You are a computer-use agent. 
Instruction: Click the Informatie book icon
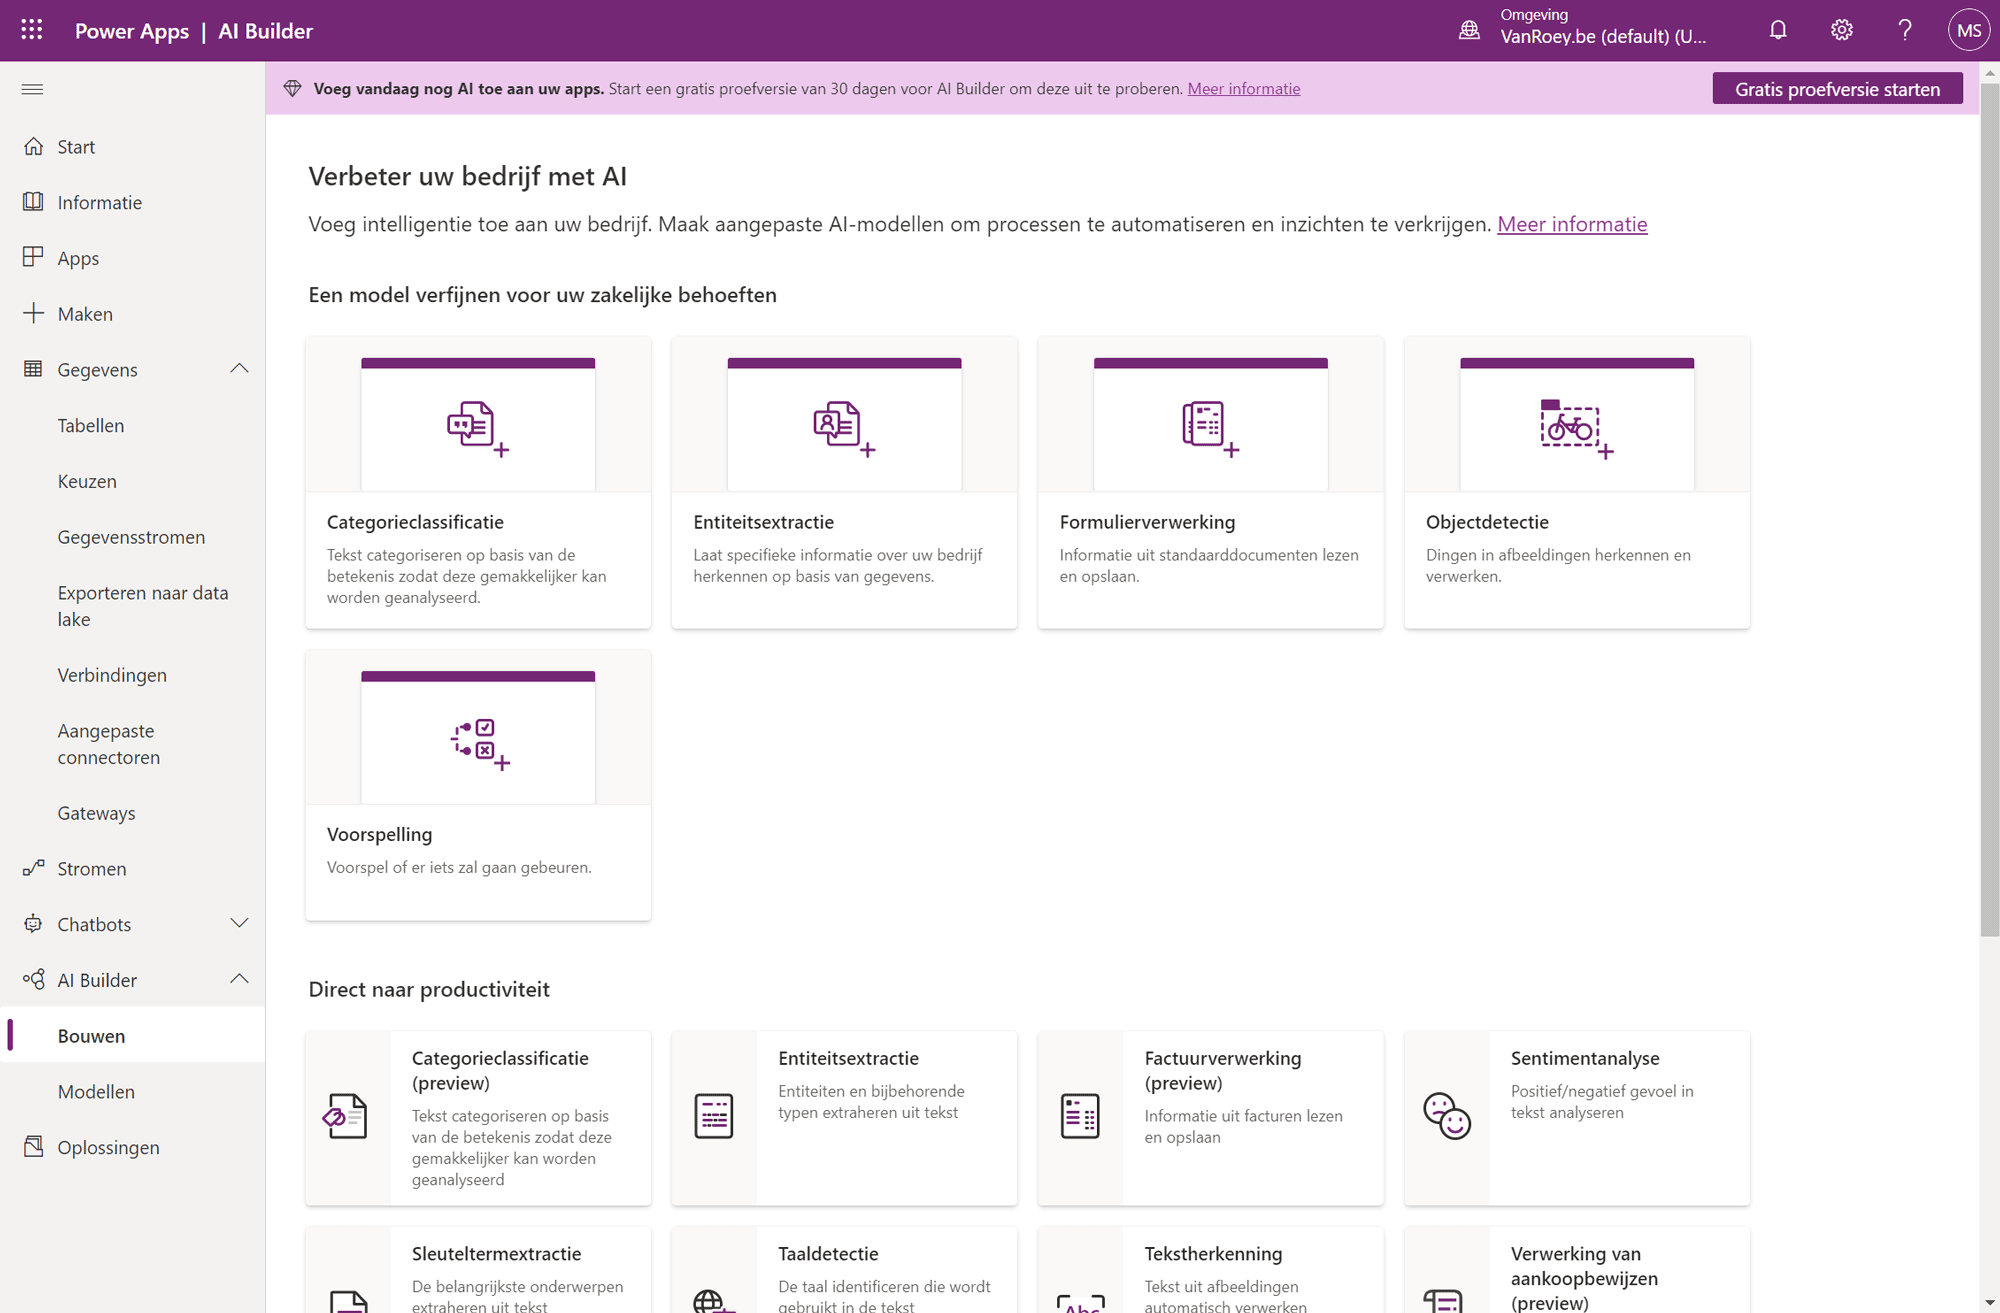[33, 202]
